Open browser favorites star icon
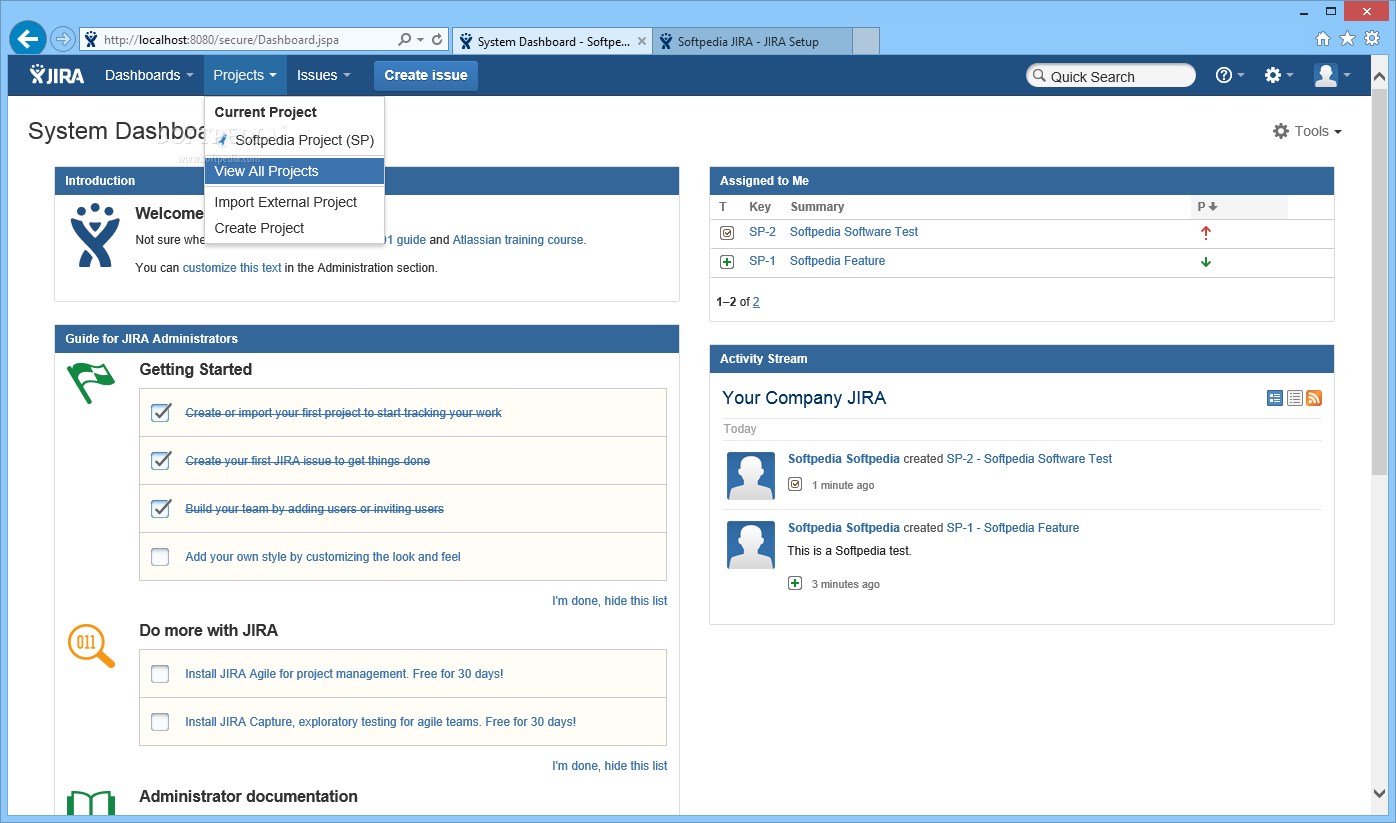The height and width of the screenshot is (823, 1396). (x=1347, y=39)
